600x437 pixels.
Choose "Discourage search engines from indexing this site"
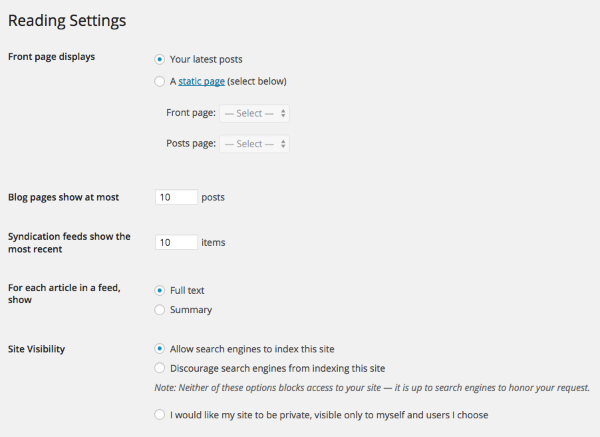160,368
